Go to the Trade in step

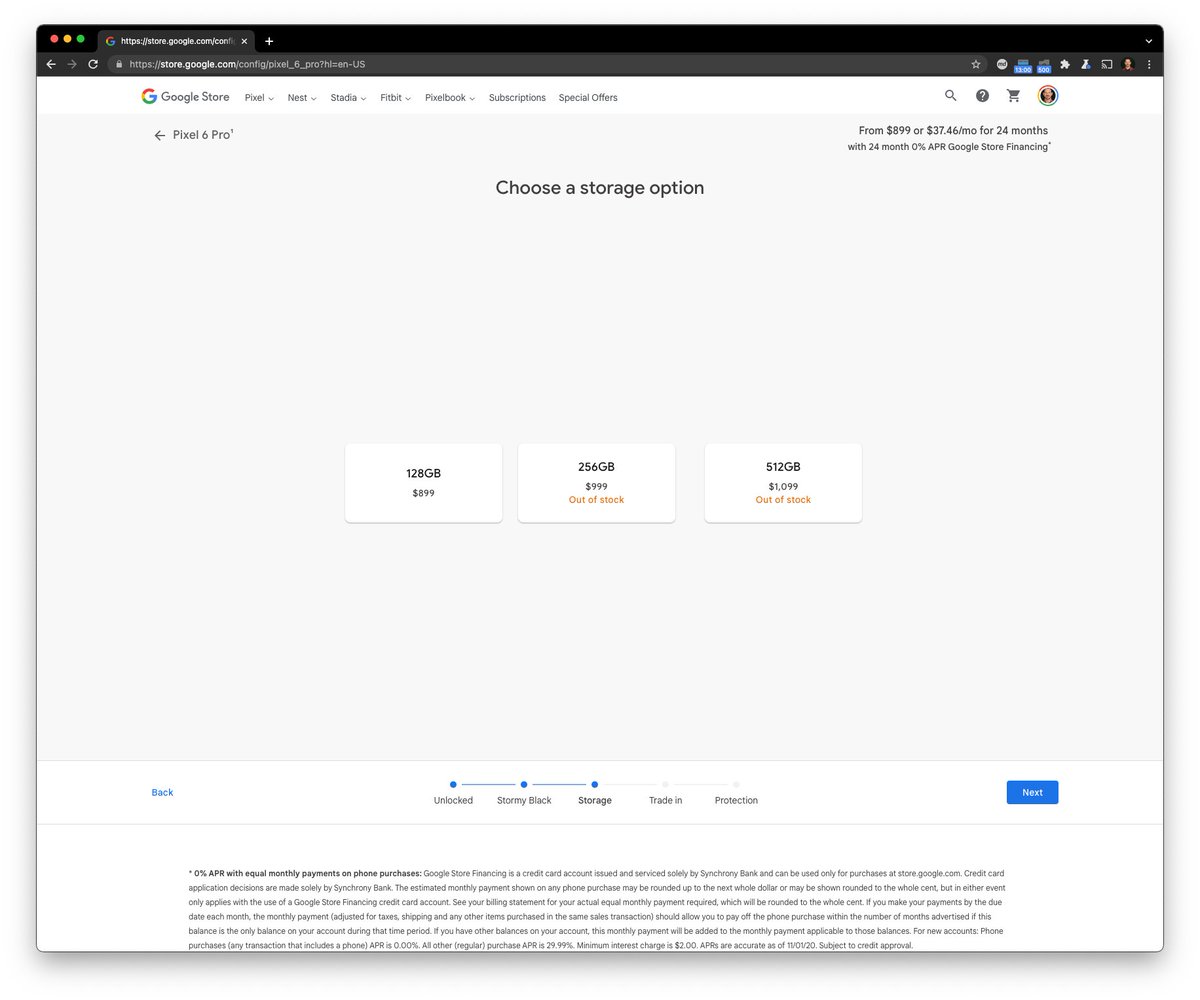coord(665,792)
